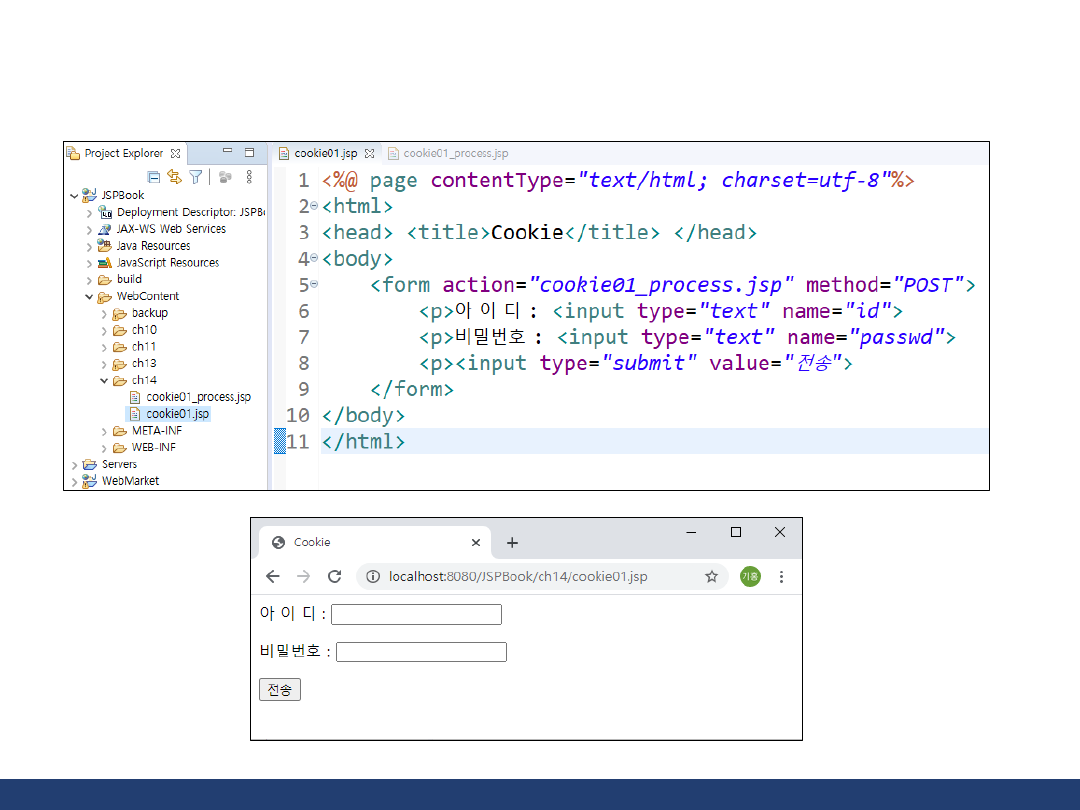Image resolution: width=1080 pixels, height=810 pixels.
Task: Expand the WEB-INF folder
Action: point(105,448)
